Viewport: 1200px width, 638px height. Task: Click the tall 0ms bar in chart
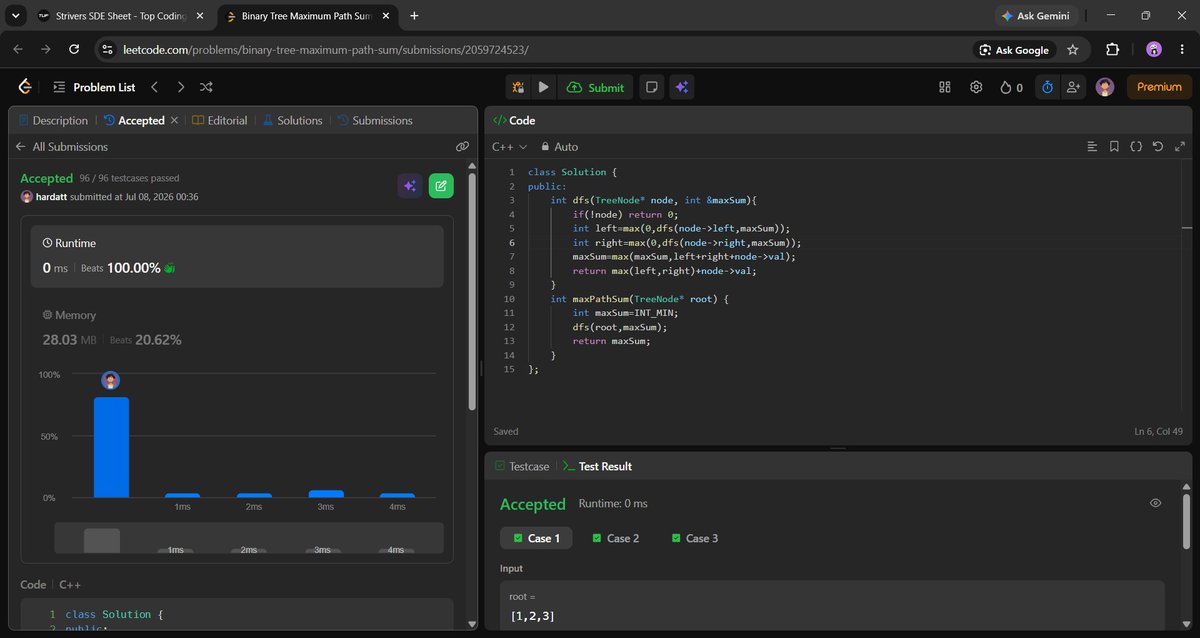(111, 447)
